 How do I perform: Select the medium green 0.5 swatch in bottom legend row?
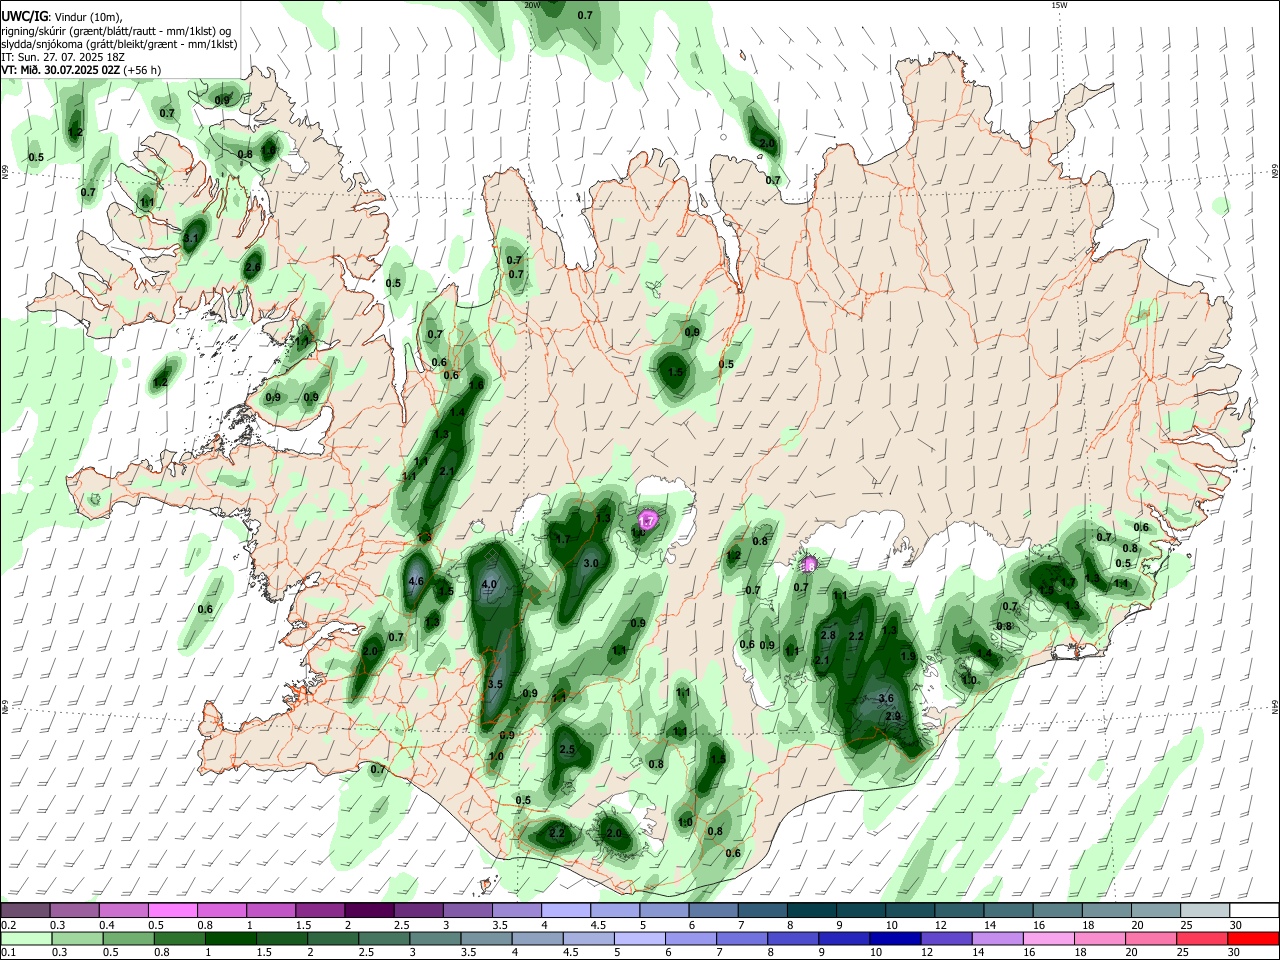[x=128, y=938]
